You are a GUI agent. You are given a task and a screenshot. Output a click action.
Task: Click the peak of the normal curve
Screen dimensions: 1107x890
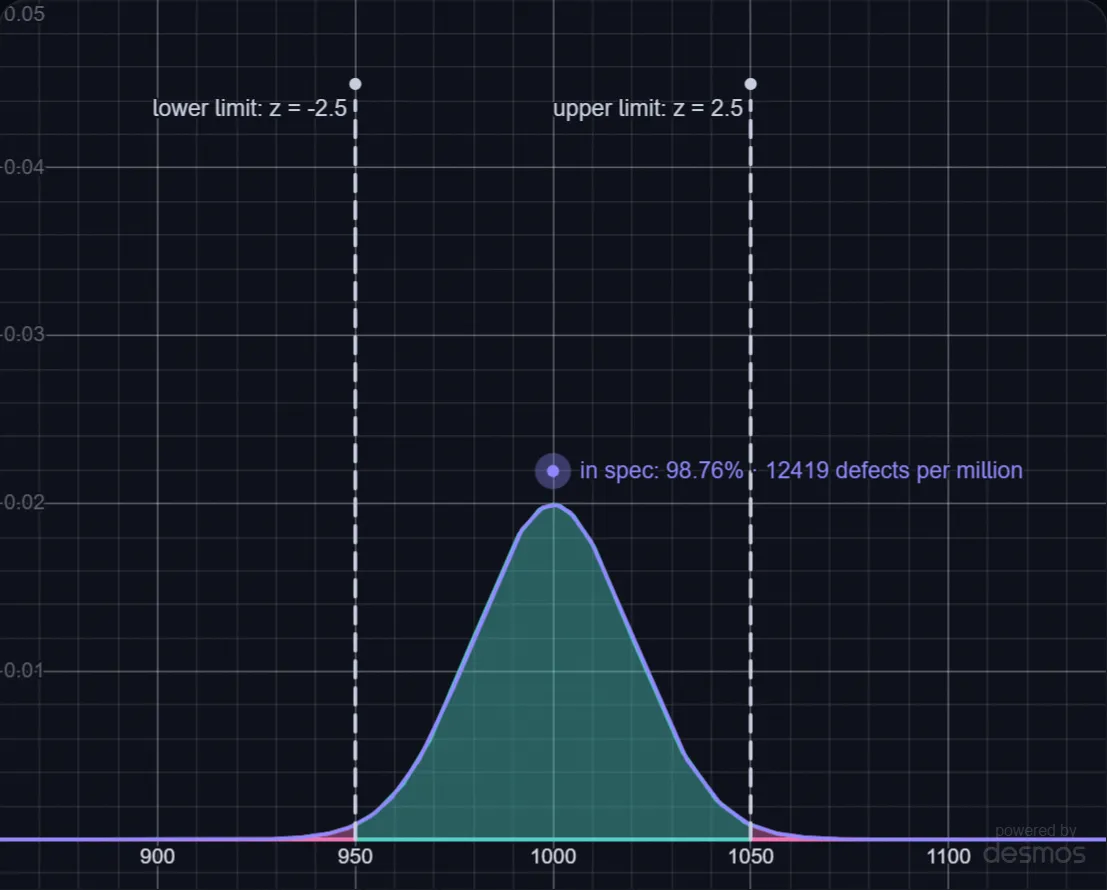pyautogui.click(x=554, y=505)
